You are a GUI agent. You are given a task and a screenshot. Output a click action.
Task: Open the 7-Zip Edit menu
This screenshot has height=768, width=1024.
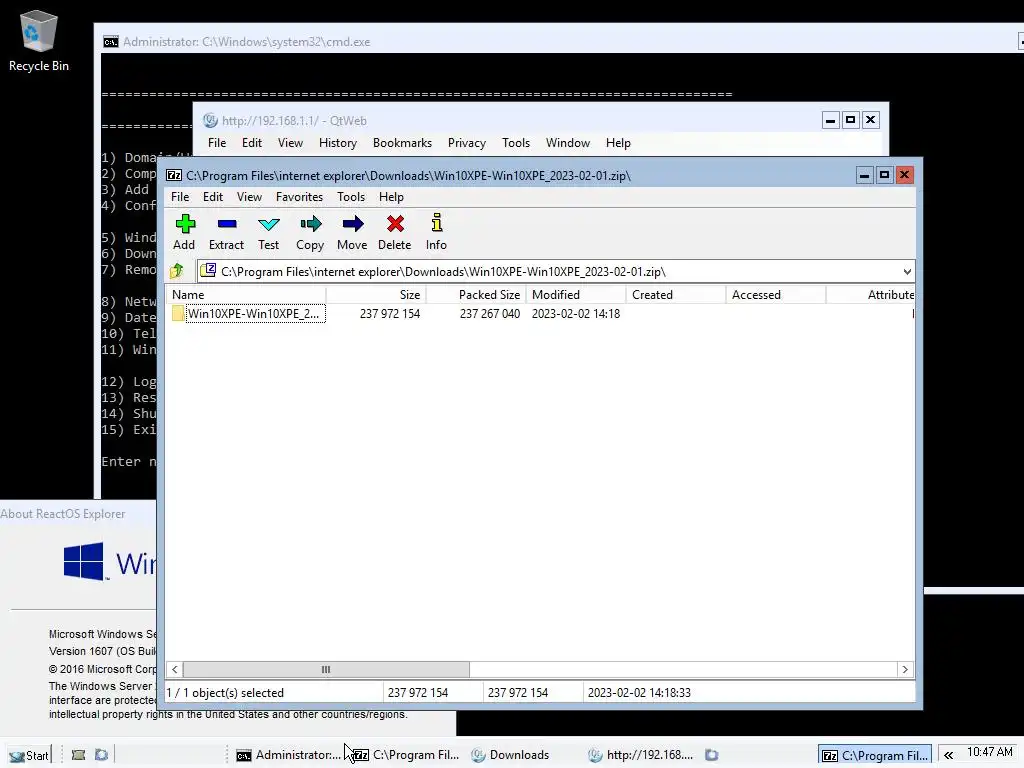[213, 197]
